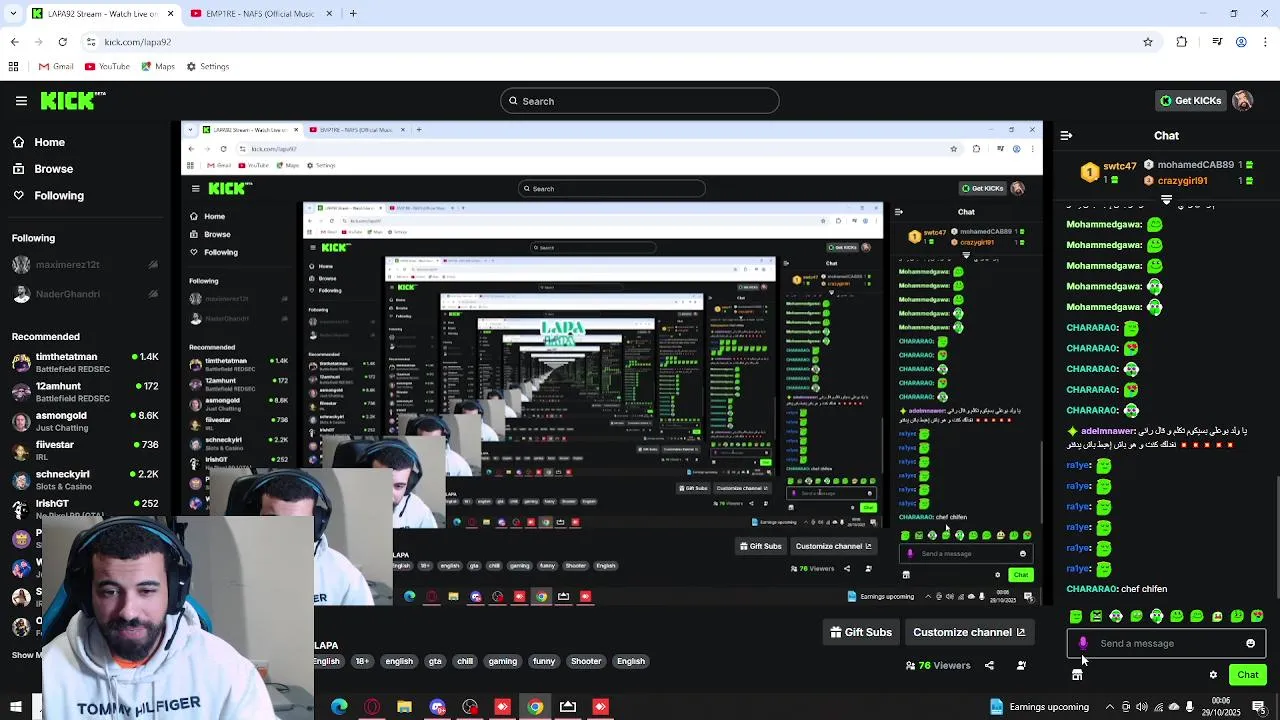Open the Chrome profile icon
This screenshot has height=720, width=1280.
click(x=1241, y=42)
